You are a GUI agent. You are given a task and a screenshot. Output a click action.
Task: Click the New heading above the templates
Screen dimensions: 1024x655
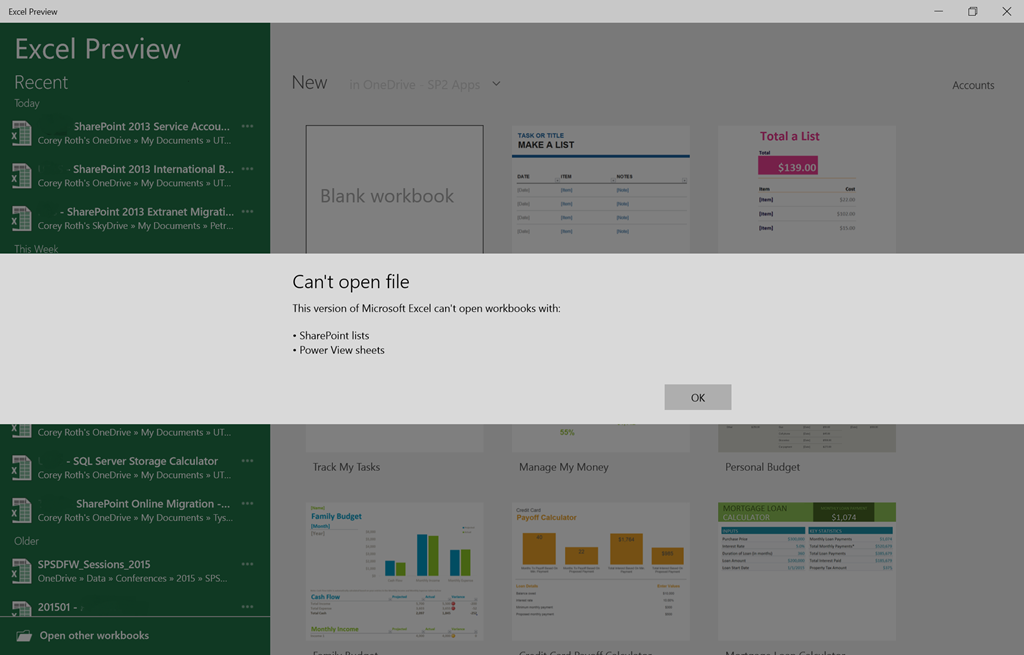click(x=309, y=82)
